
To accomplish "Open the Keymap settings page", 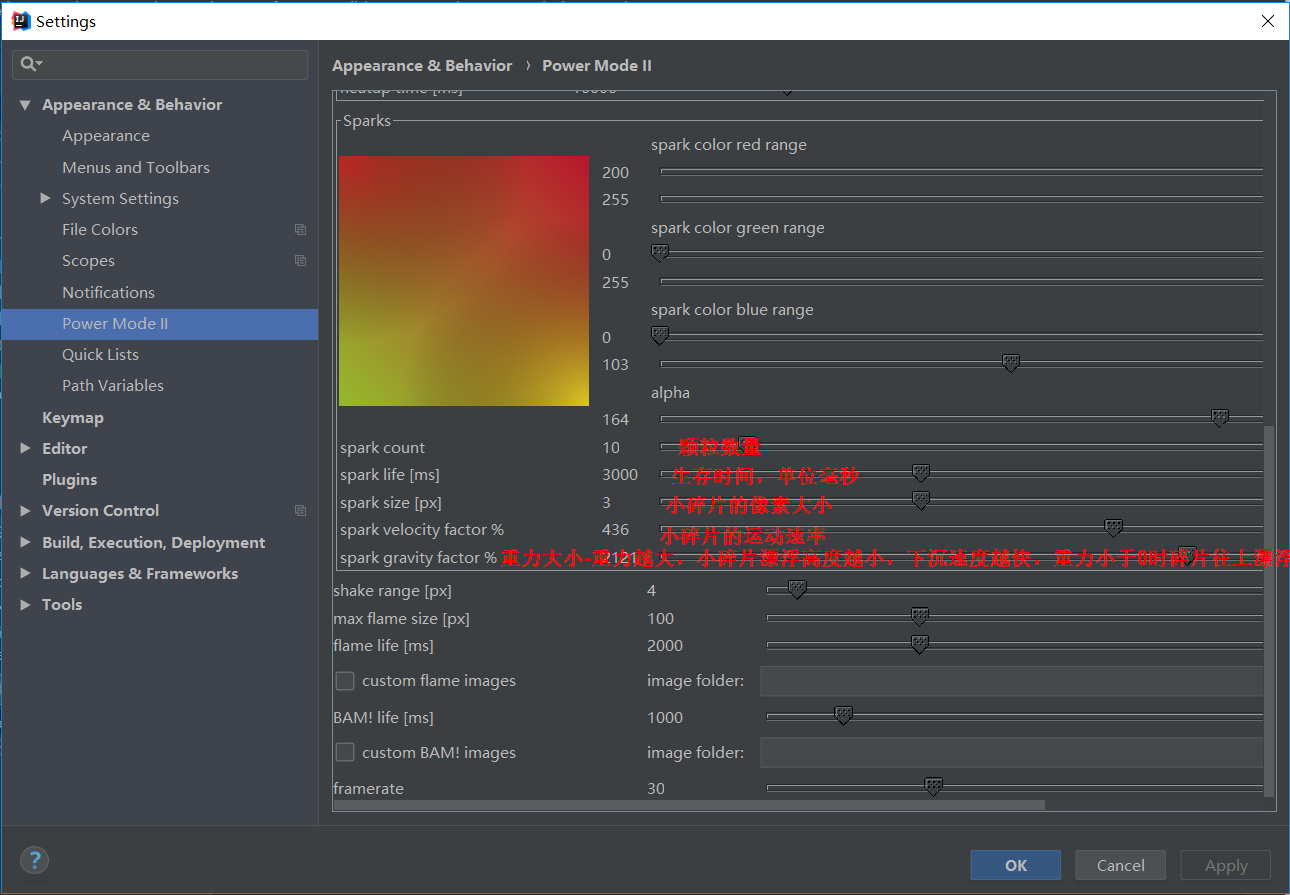I will (x=72, y=417).
